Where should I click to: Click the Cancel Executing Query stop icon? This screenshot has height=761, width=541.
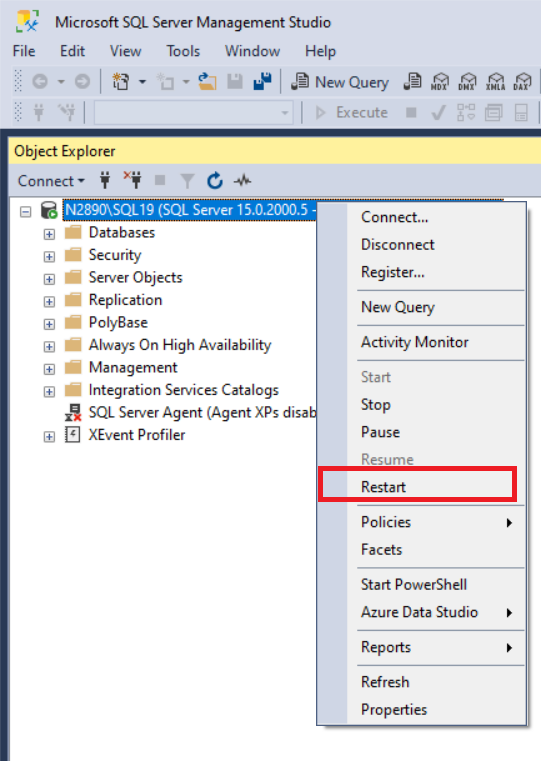tap(411, 113)
